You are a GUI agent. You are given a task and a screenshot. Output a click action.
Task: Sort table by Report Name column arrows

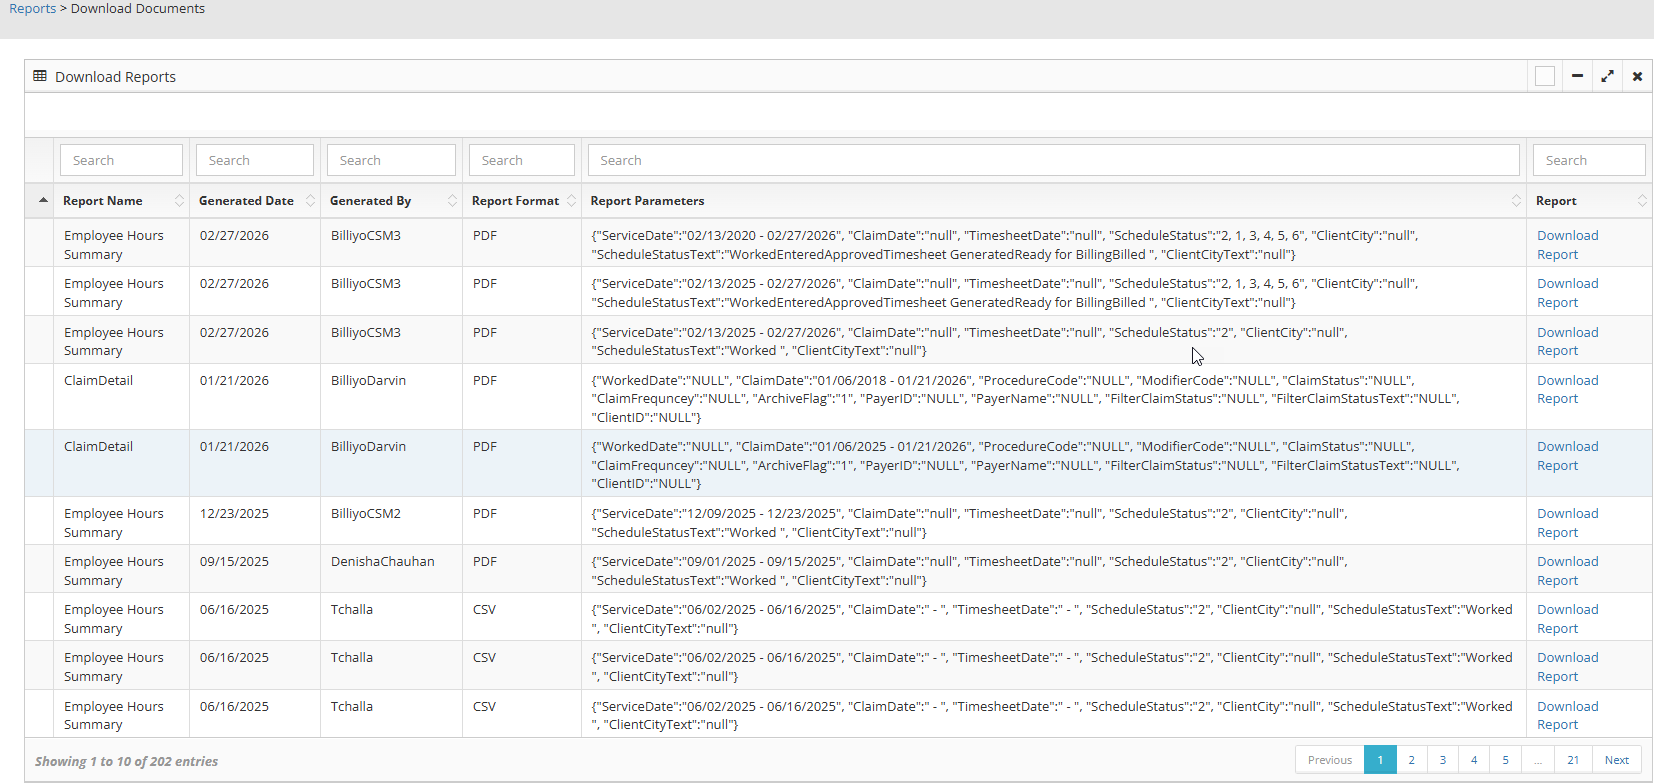pos(179,201)
